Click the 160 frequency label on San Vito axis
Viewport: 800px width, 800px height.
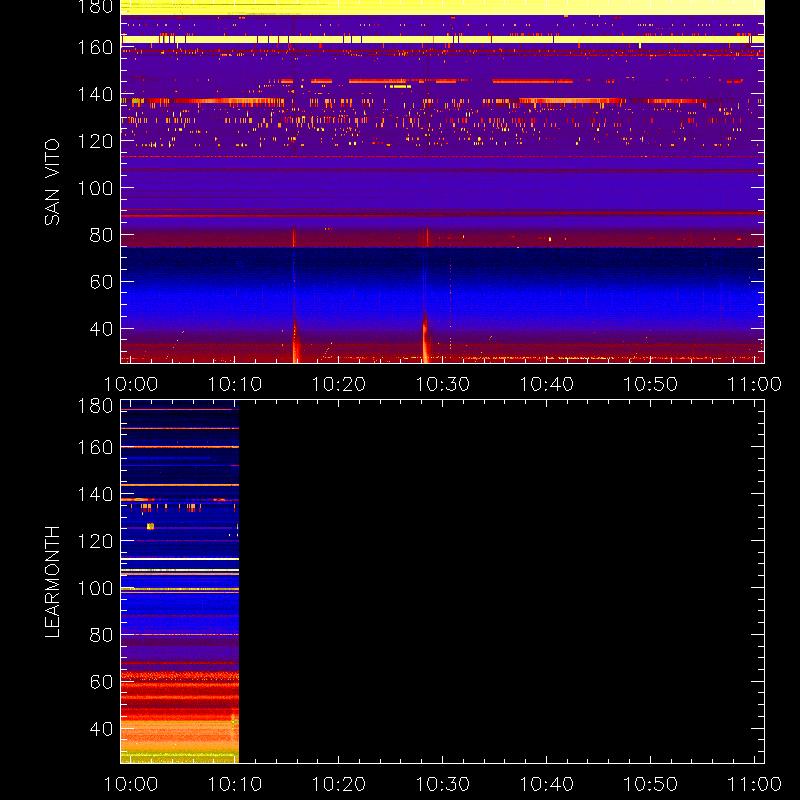pos(95,47)
